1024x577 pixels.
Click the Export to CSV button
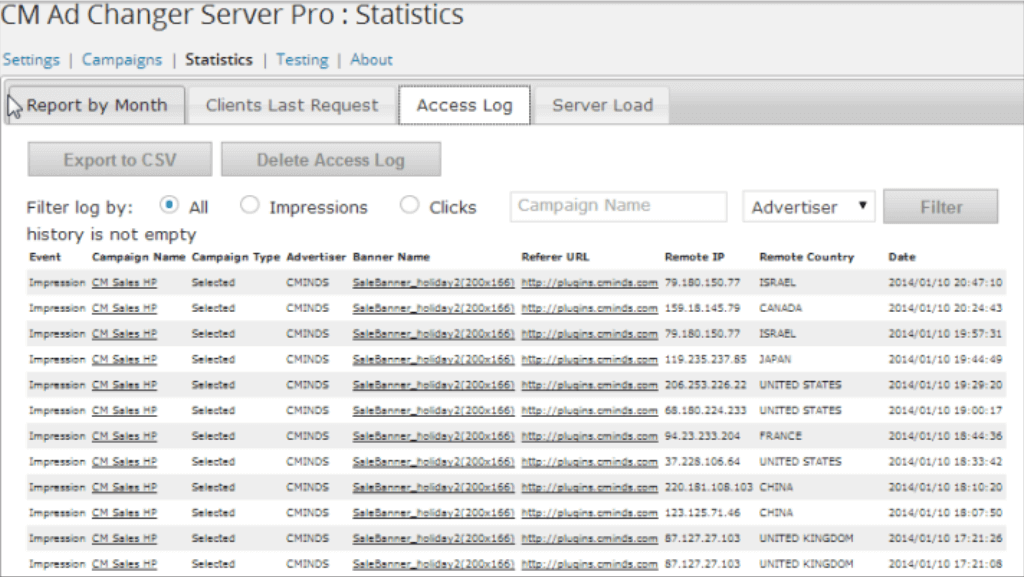click(120, 160)
